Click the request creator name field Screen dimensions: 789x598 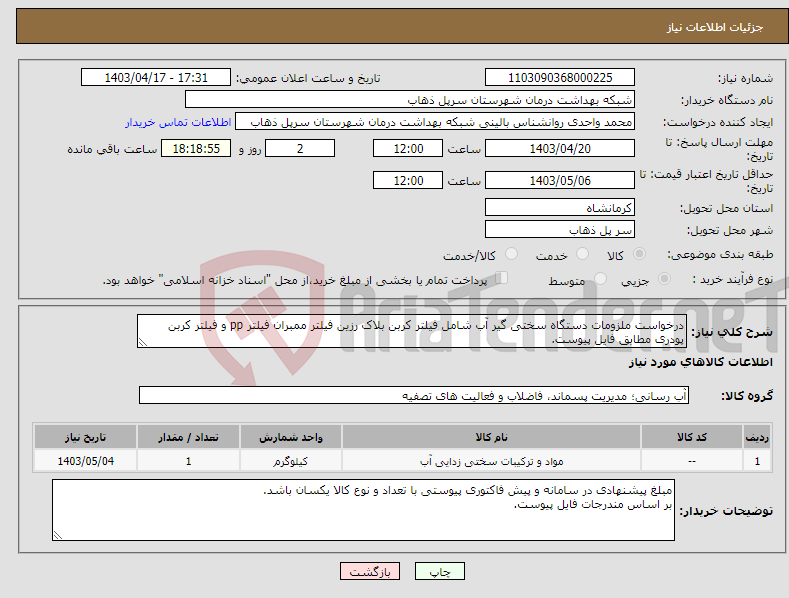[x=435, y=122]
